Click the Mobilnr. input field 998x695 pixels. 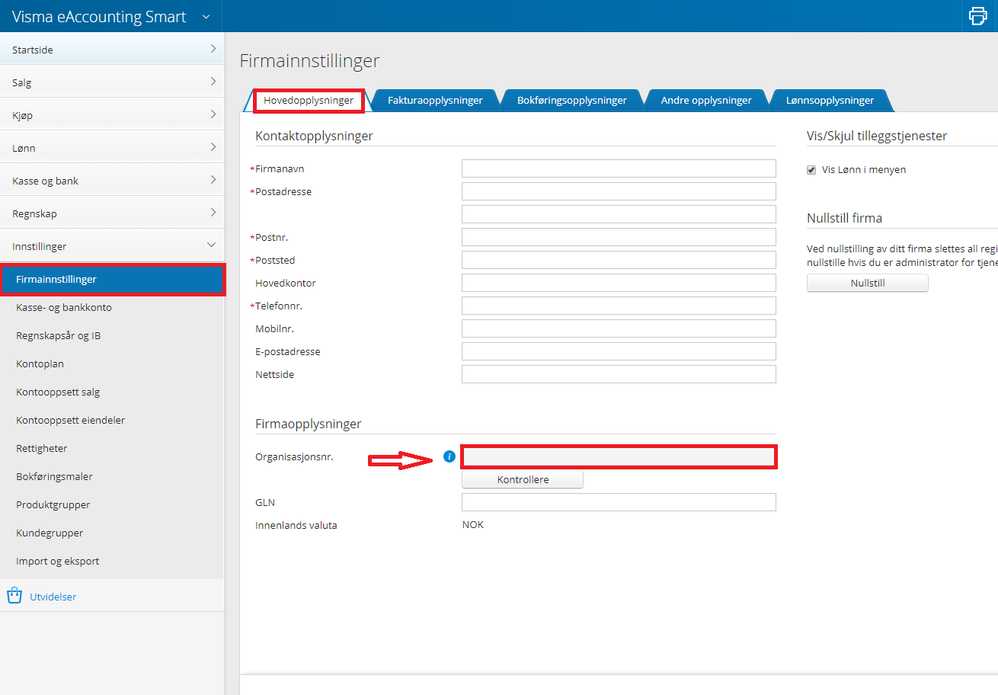pos(619,329)
